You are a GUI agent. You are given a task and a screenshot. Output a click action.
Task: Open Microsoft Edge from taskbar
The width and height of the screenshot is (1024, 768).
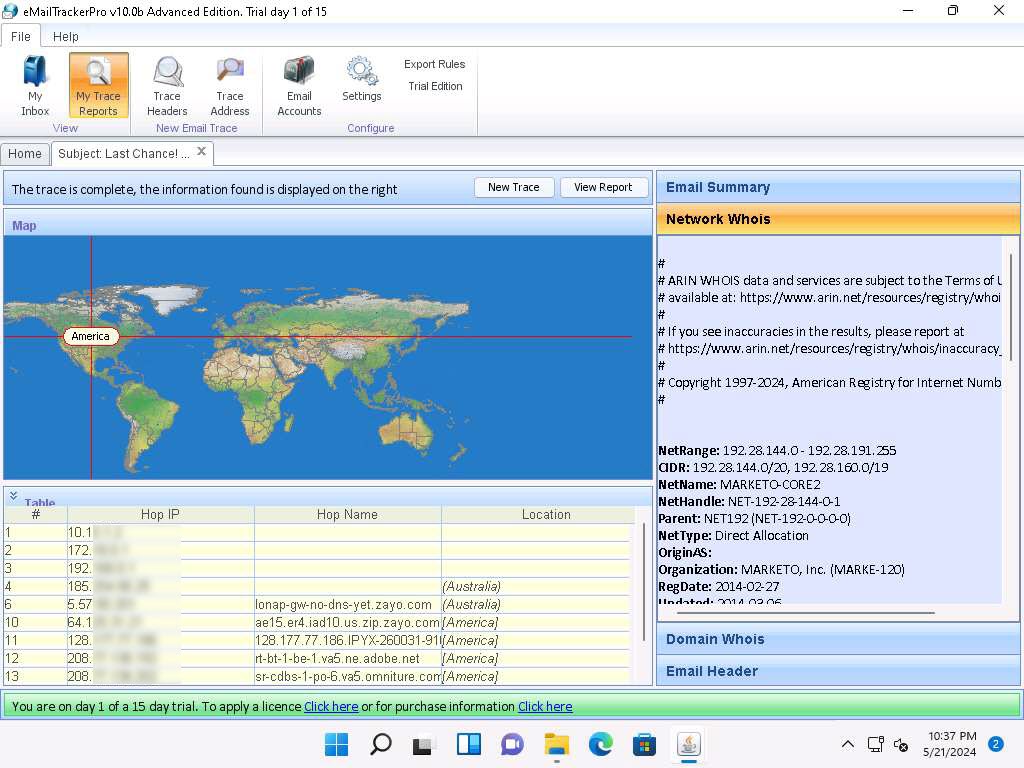click(600, 744)
